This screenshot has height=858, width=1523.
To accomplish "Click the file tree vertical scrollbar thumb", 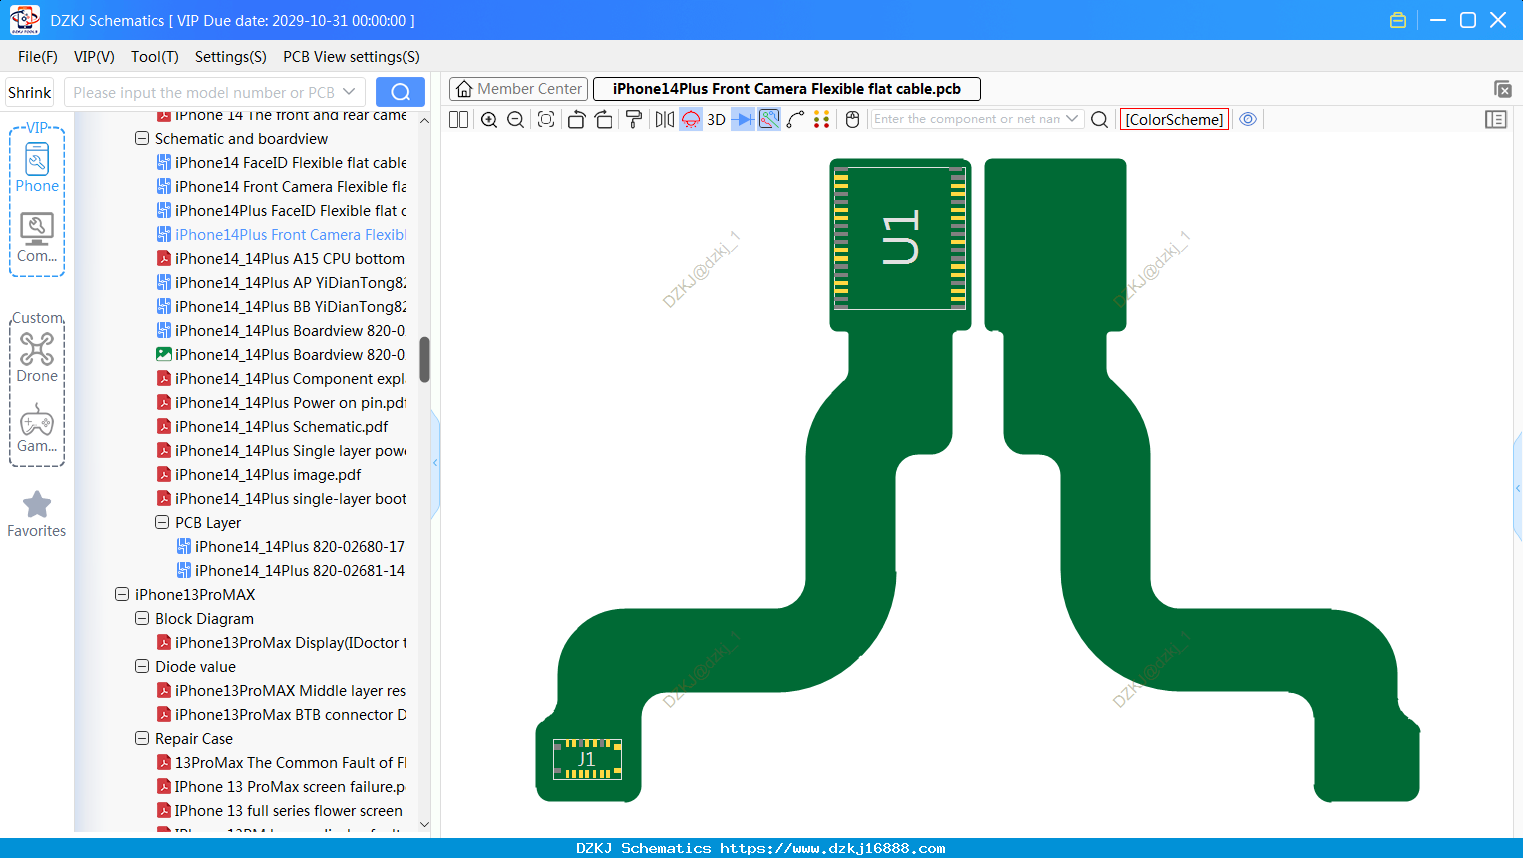I will [x=424, y=359].
